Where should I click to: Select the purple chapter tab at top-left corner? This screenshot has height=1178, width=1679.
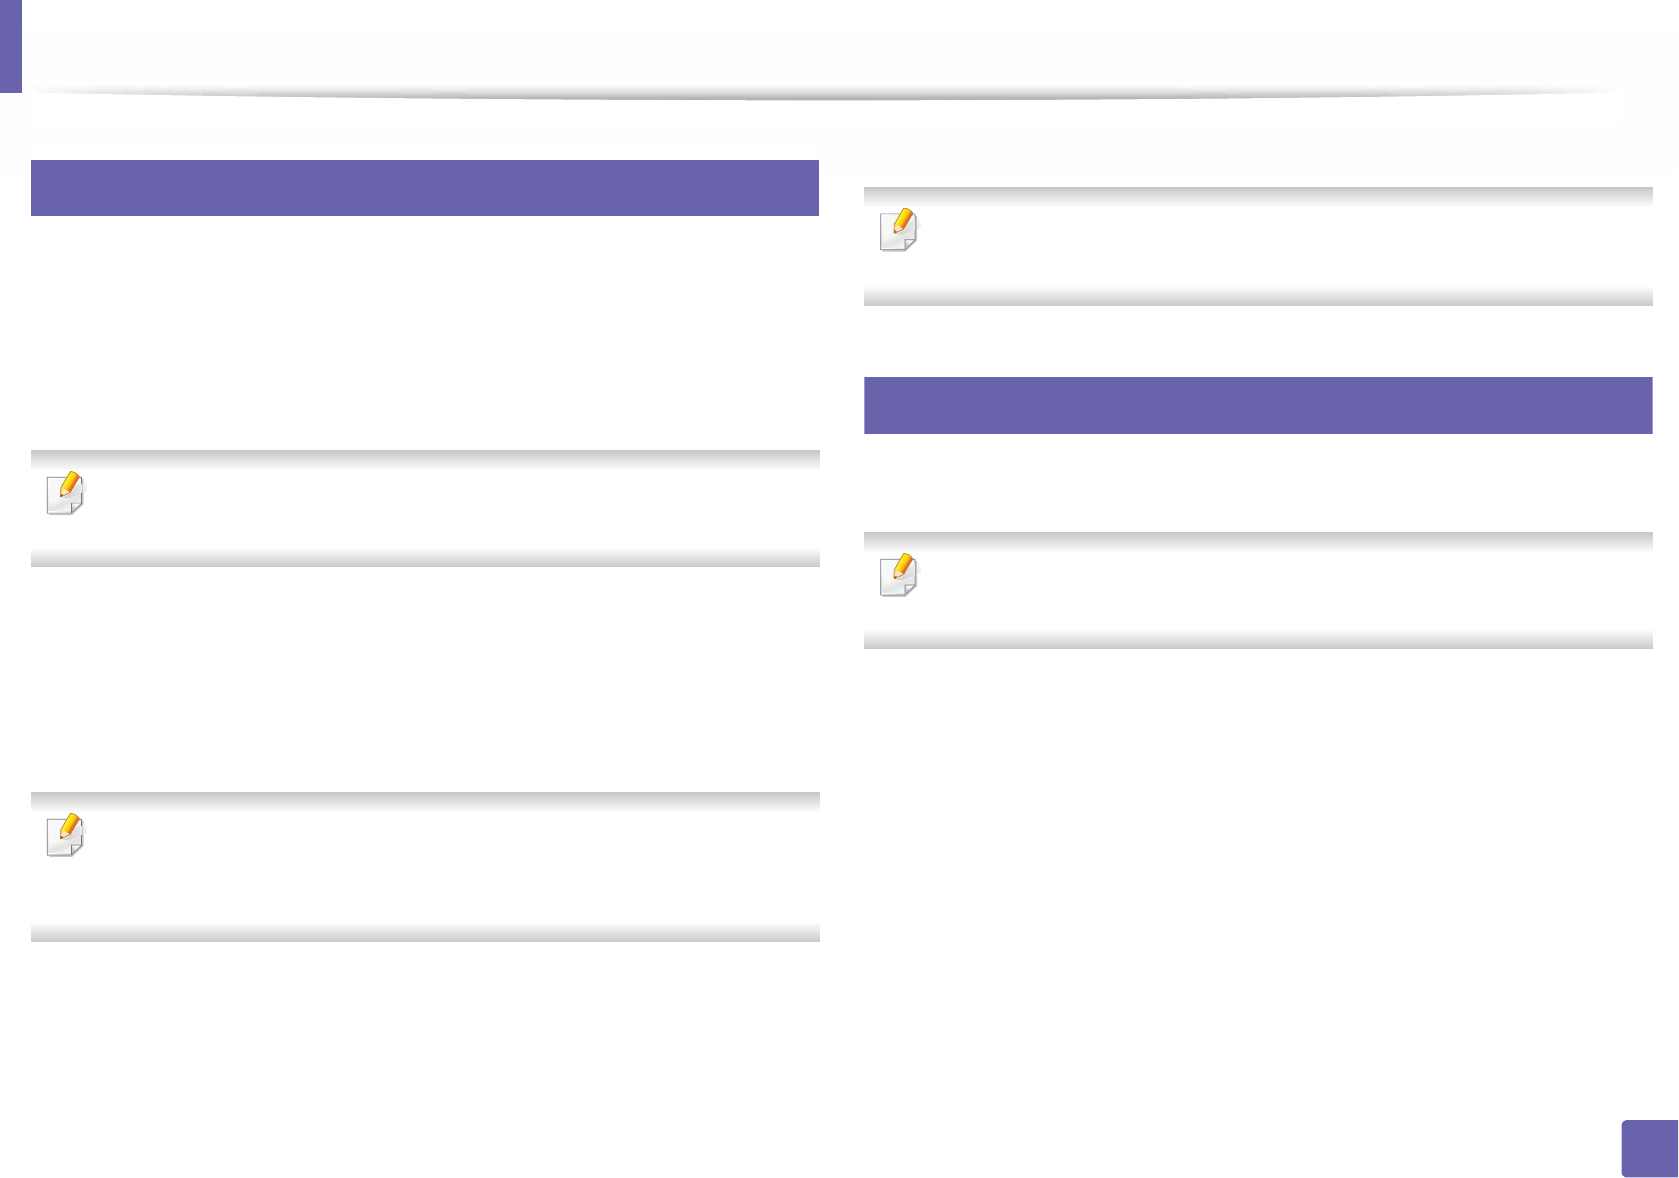pyautogui.click(x=10, y=45)
